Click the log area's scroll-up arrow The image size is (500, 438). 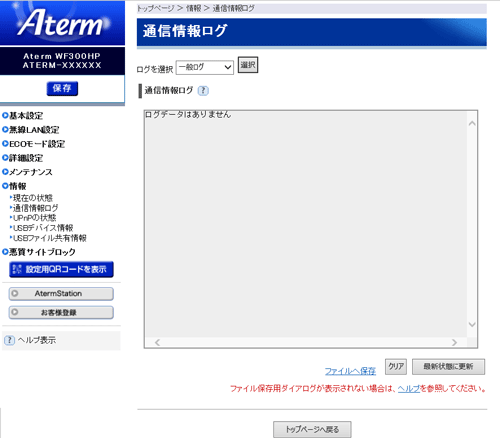[x=472, y=123]
